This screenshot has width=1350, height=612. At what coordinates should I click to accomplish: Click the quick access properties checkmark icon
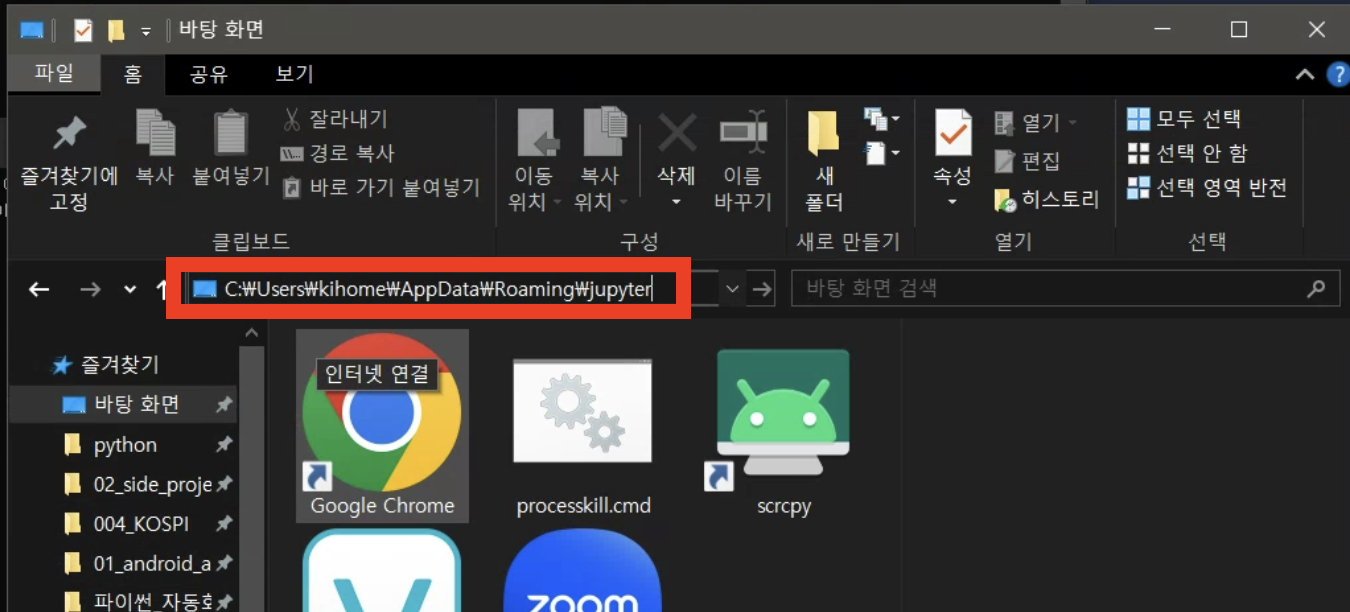[83, 30]
